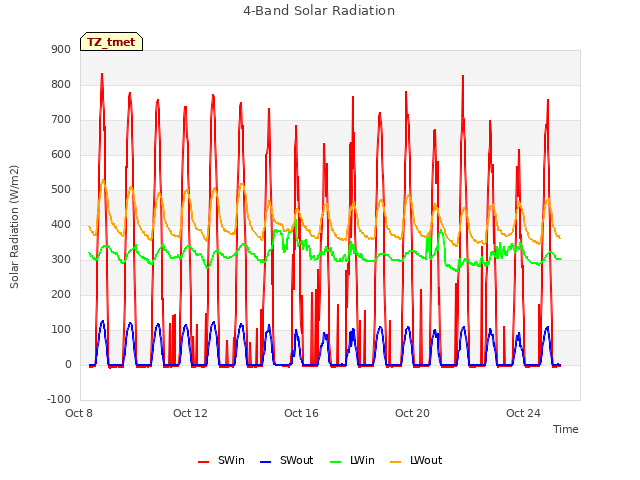The width and height of the screenshot is (640, 480).
Task: Click the TZ_tmet annotation label
Action: pos(111,42)
